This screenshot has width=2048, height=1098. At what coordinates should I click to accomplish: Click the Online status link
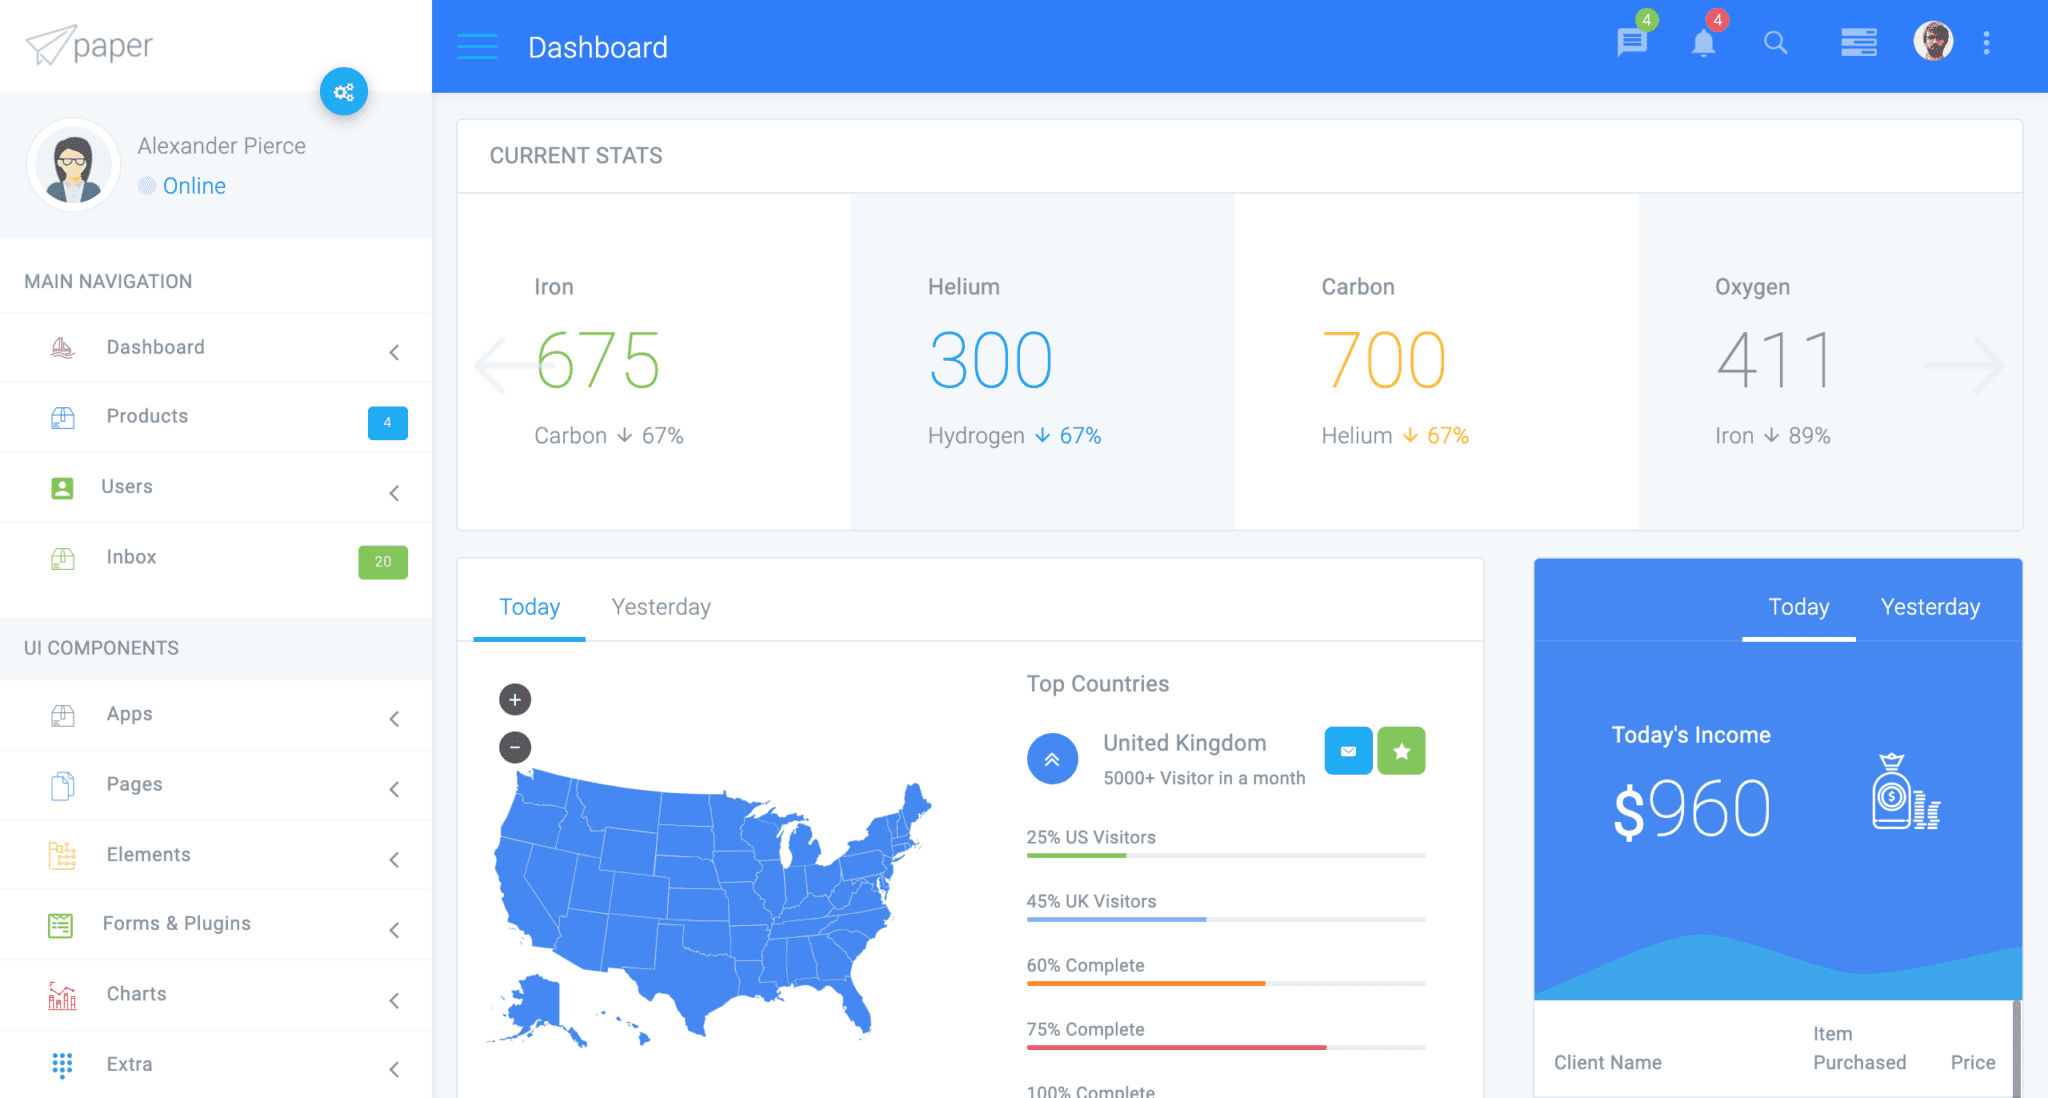coord(194,185)
